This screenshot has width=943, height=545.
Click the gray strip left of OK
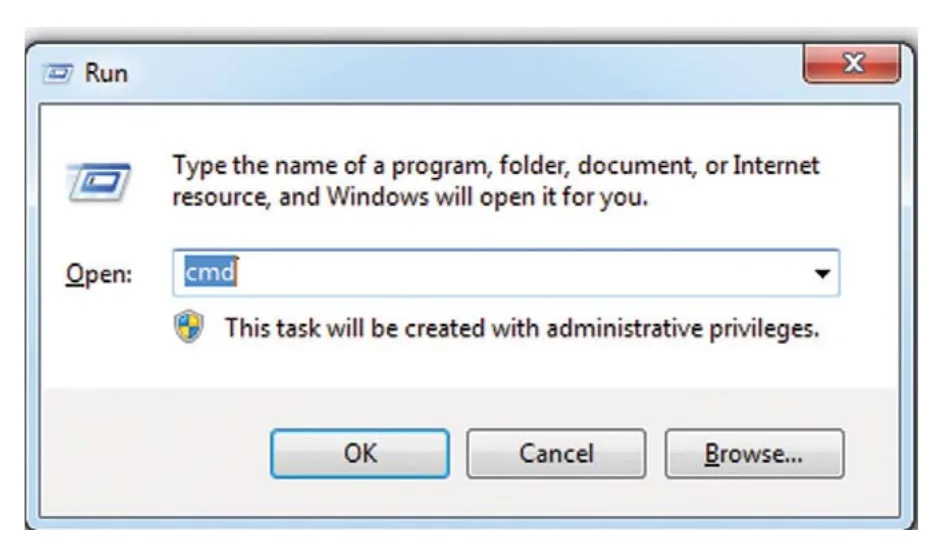pos(156,454)
